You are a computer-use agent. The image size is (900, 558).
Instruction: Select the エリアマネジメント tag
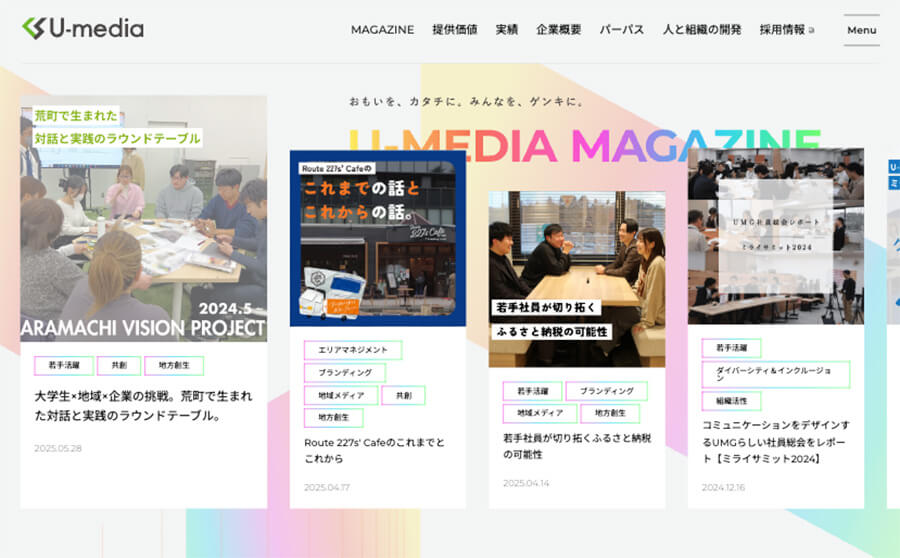coord(352,350)
